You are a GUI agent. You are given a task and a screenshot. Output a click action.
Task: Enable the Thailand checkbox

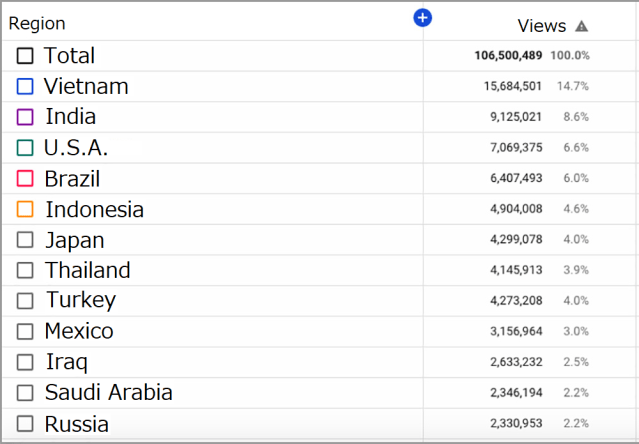pyautogui.click(x=25, y=271)
